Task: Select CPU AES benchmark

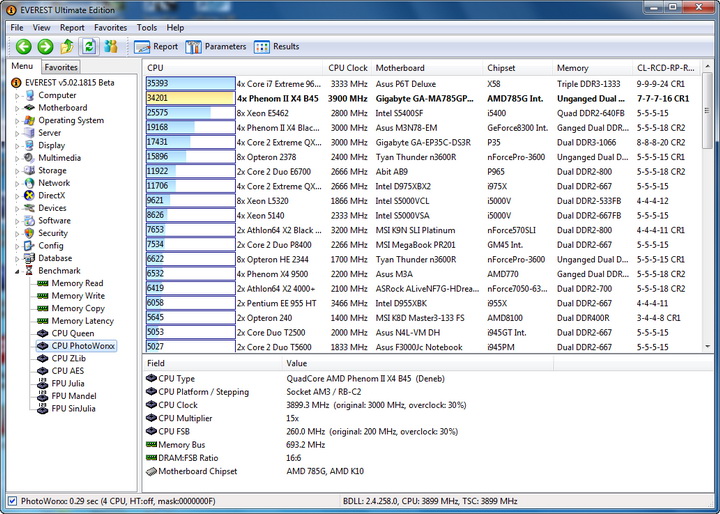Action: coord(68,371)
